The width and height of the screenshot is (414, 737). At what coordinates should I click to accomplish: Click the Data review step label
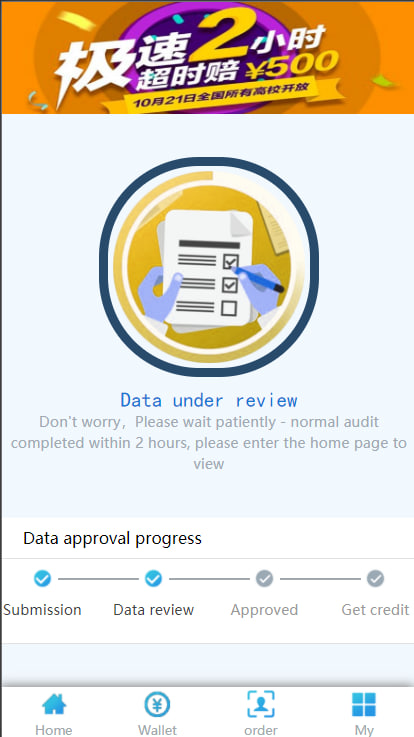[x=154, y=610]
